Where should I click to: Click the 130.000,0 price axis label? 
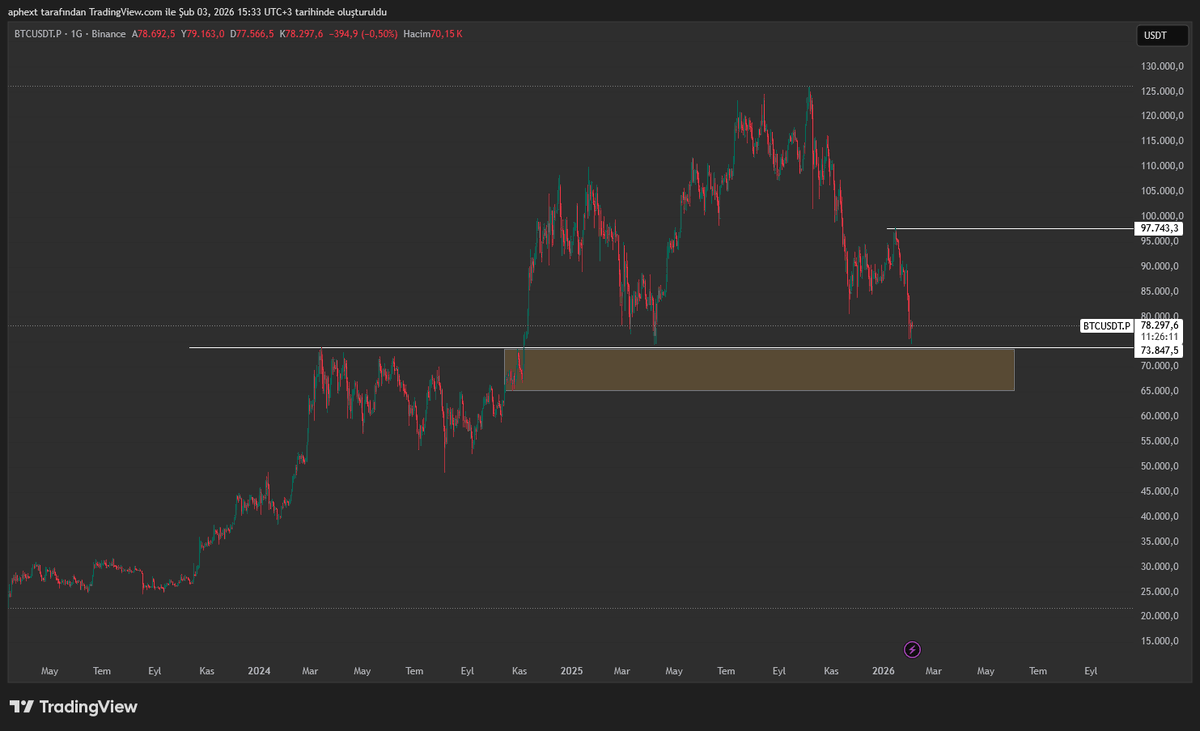tap(1163, 66)
